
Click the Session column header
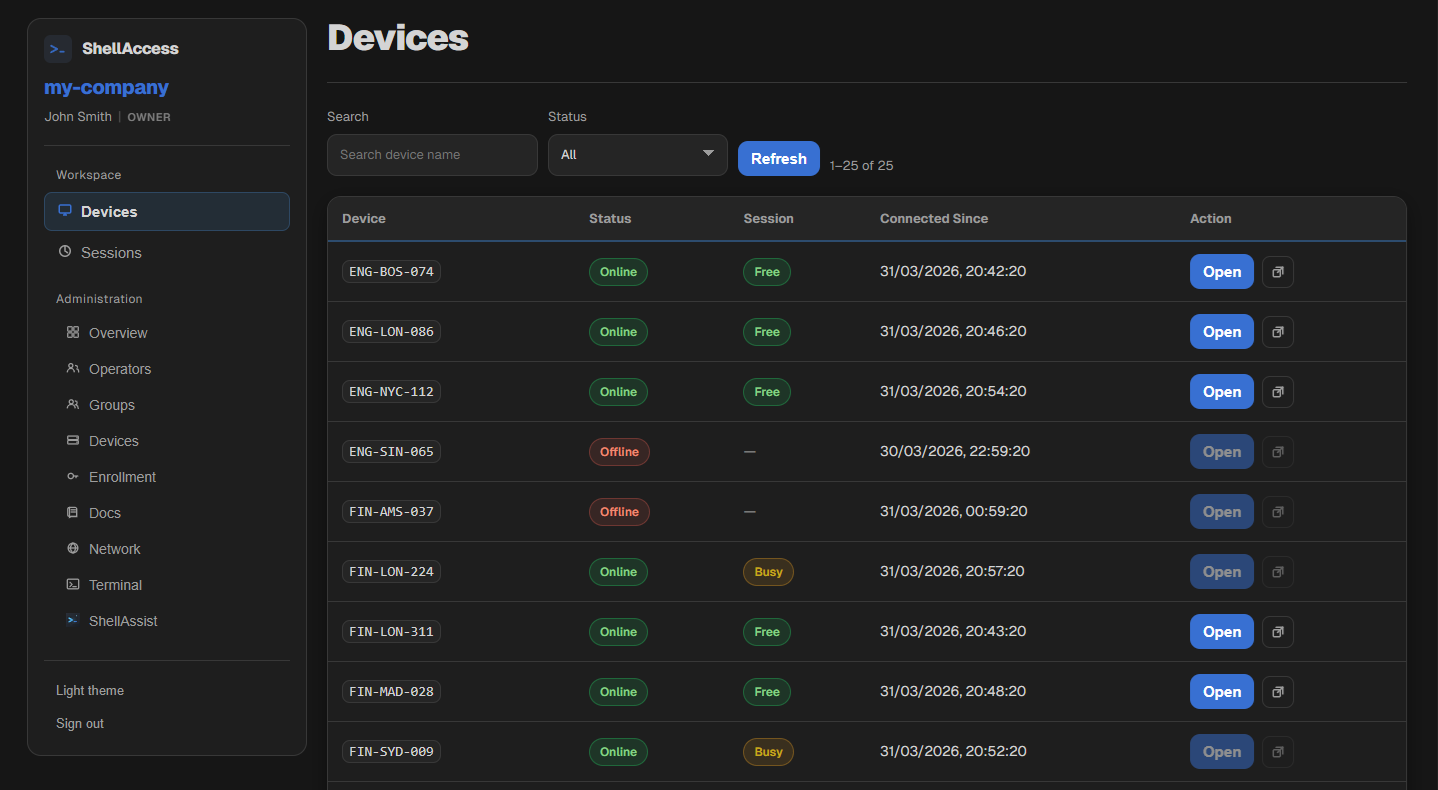pyautogui.click(x=768, y=218)
